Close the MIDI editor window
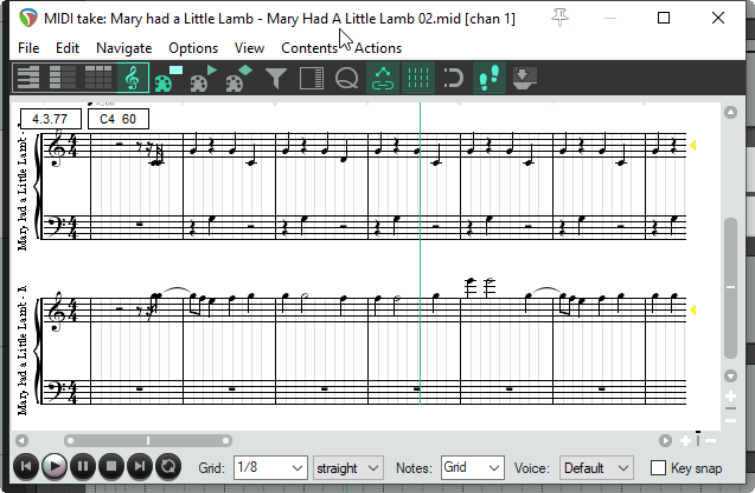 (x=718, y=18)
